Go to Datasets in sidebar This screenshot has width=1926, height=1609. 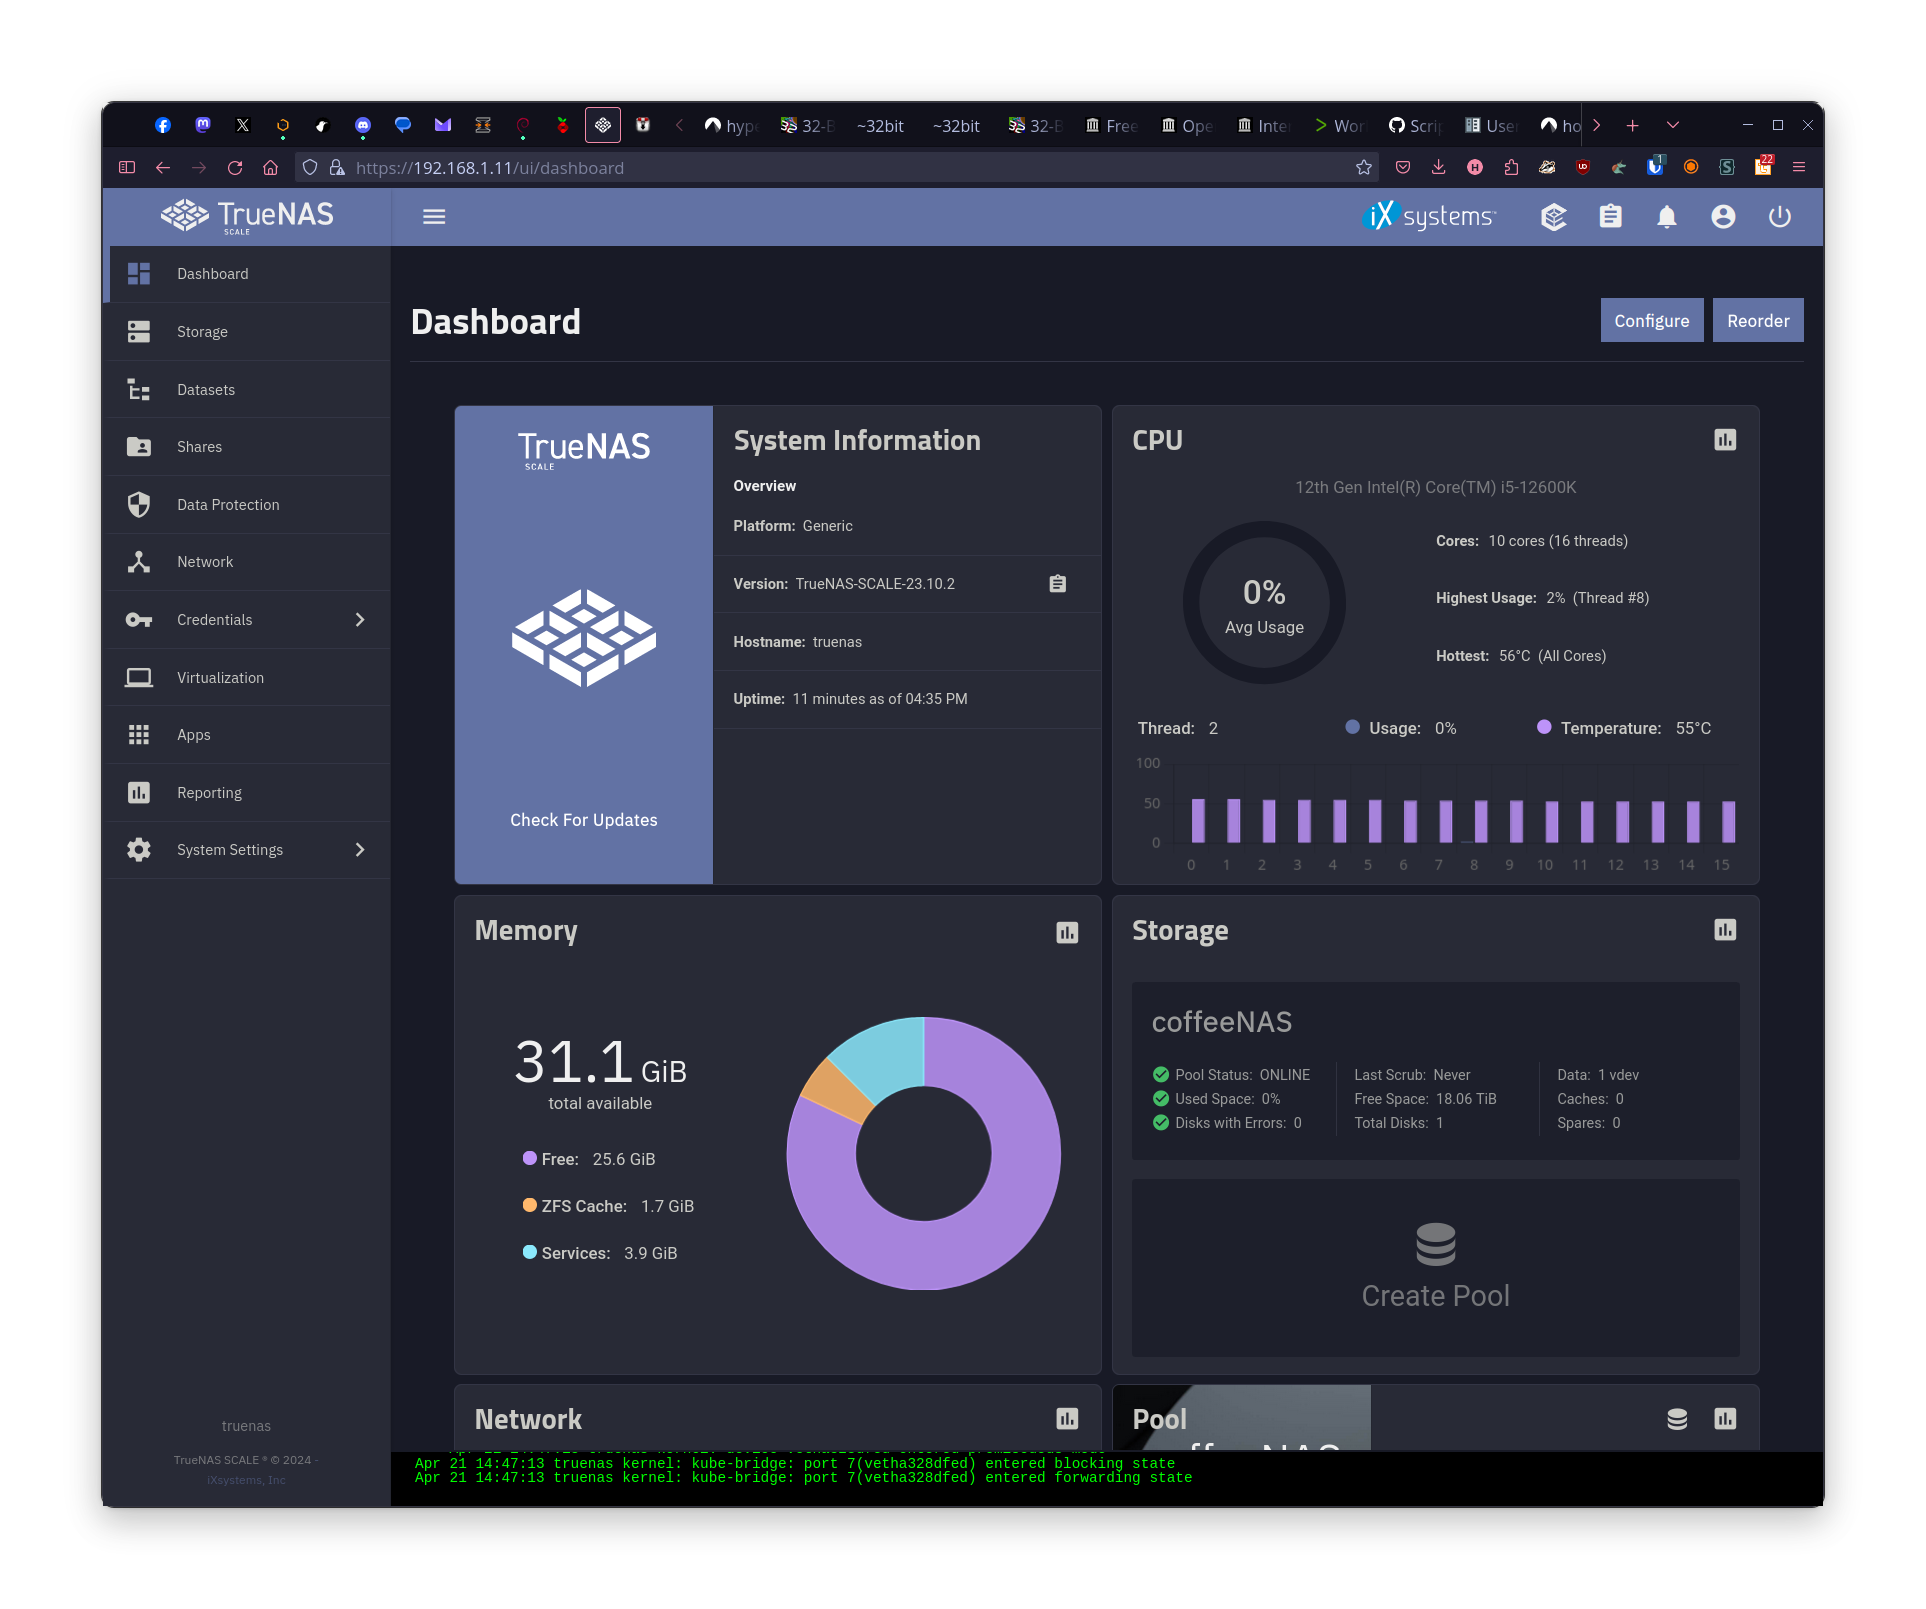(x=206, y=390)
